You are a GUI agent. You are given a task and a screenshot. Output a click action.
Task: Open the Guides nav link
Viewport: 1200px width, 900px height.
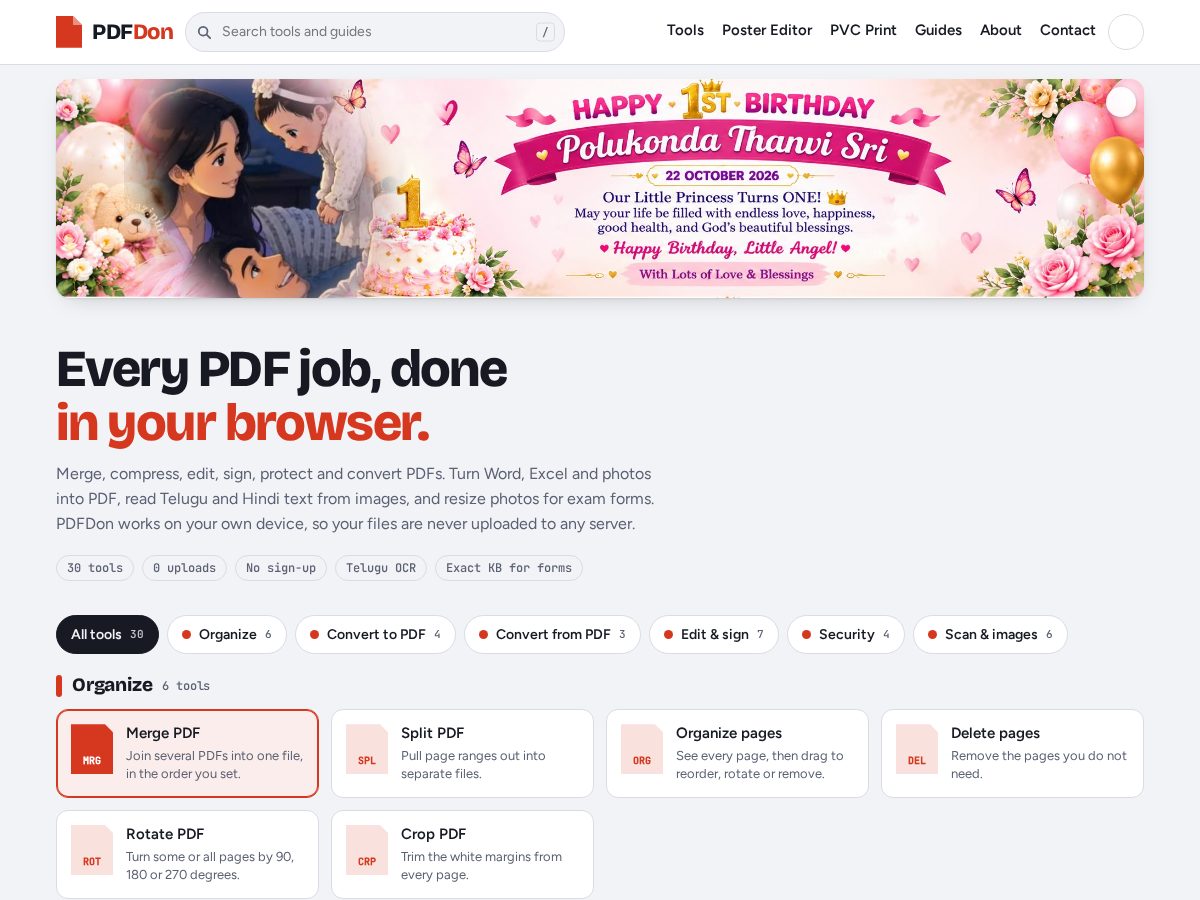click(x=938, y=30)
